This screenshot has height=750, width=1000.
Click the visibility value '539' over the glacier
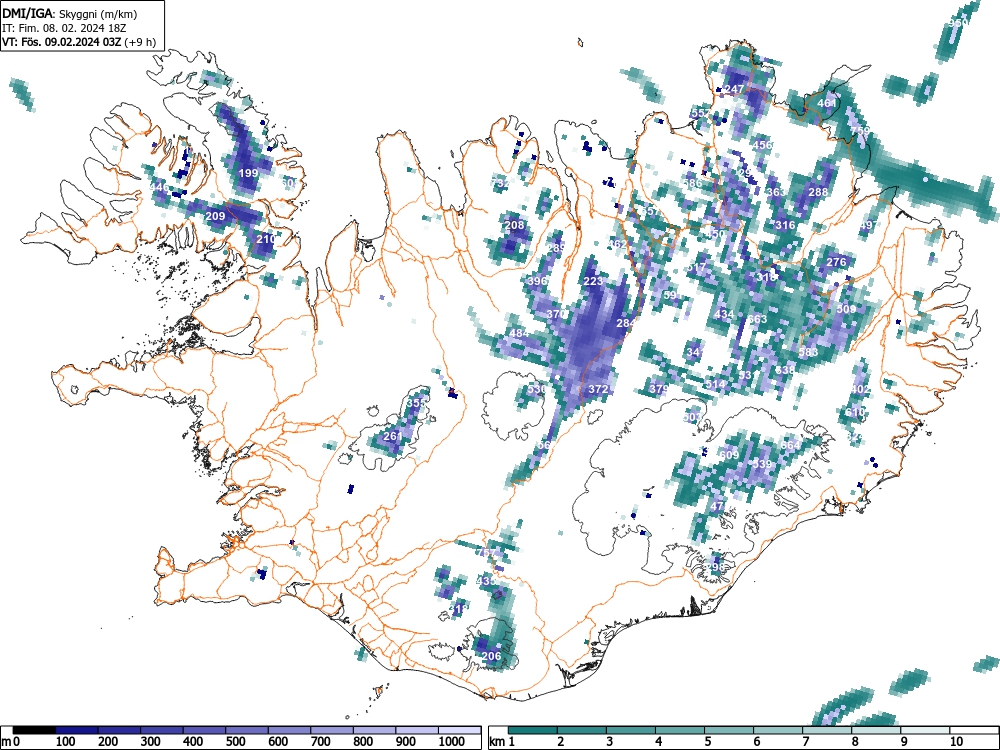[762, 464]
